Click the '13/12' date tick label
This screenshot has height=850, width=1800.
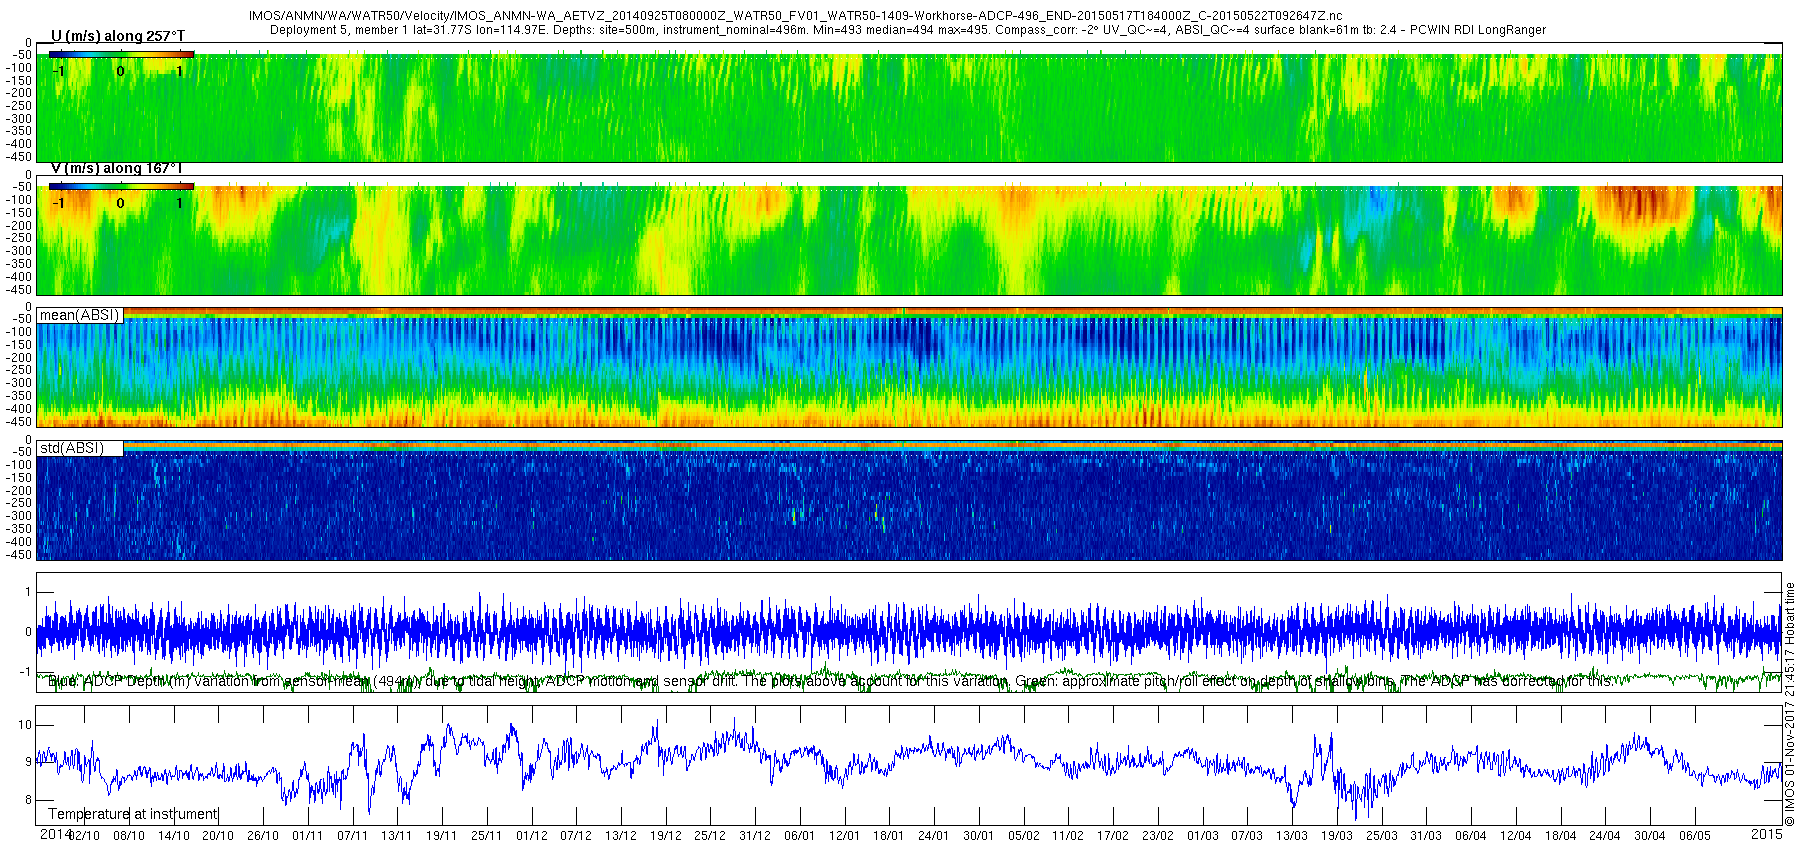pos(621,836)
